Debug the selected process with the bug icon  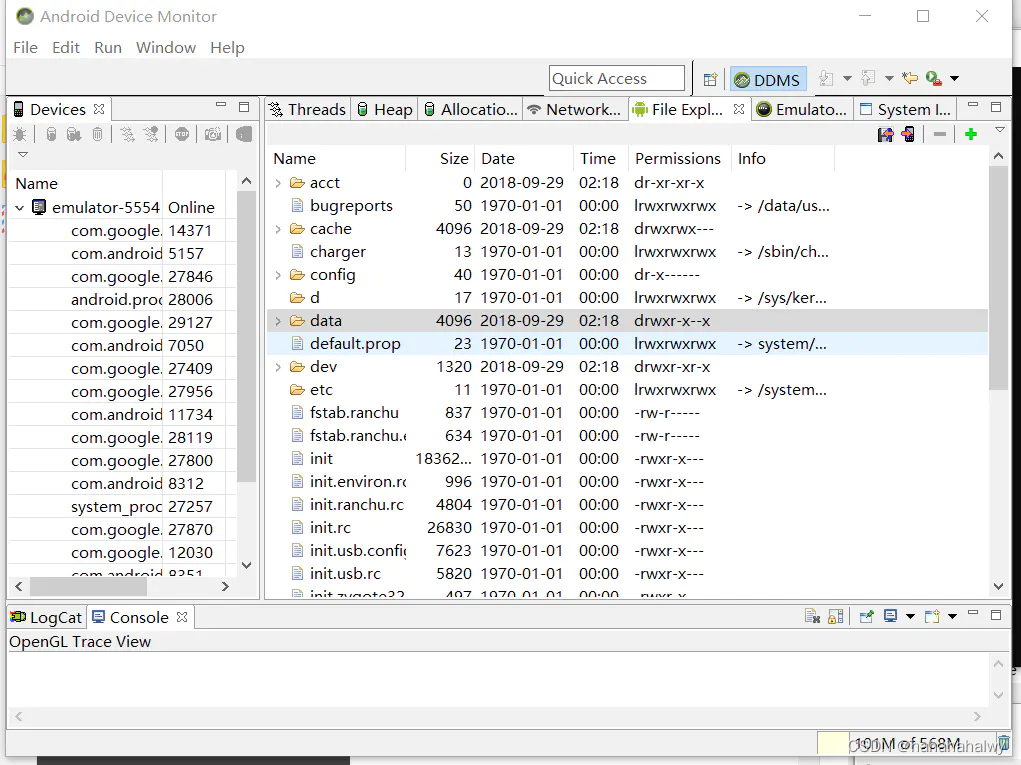pyautogui.click(x=21, y=133)
